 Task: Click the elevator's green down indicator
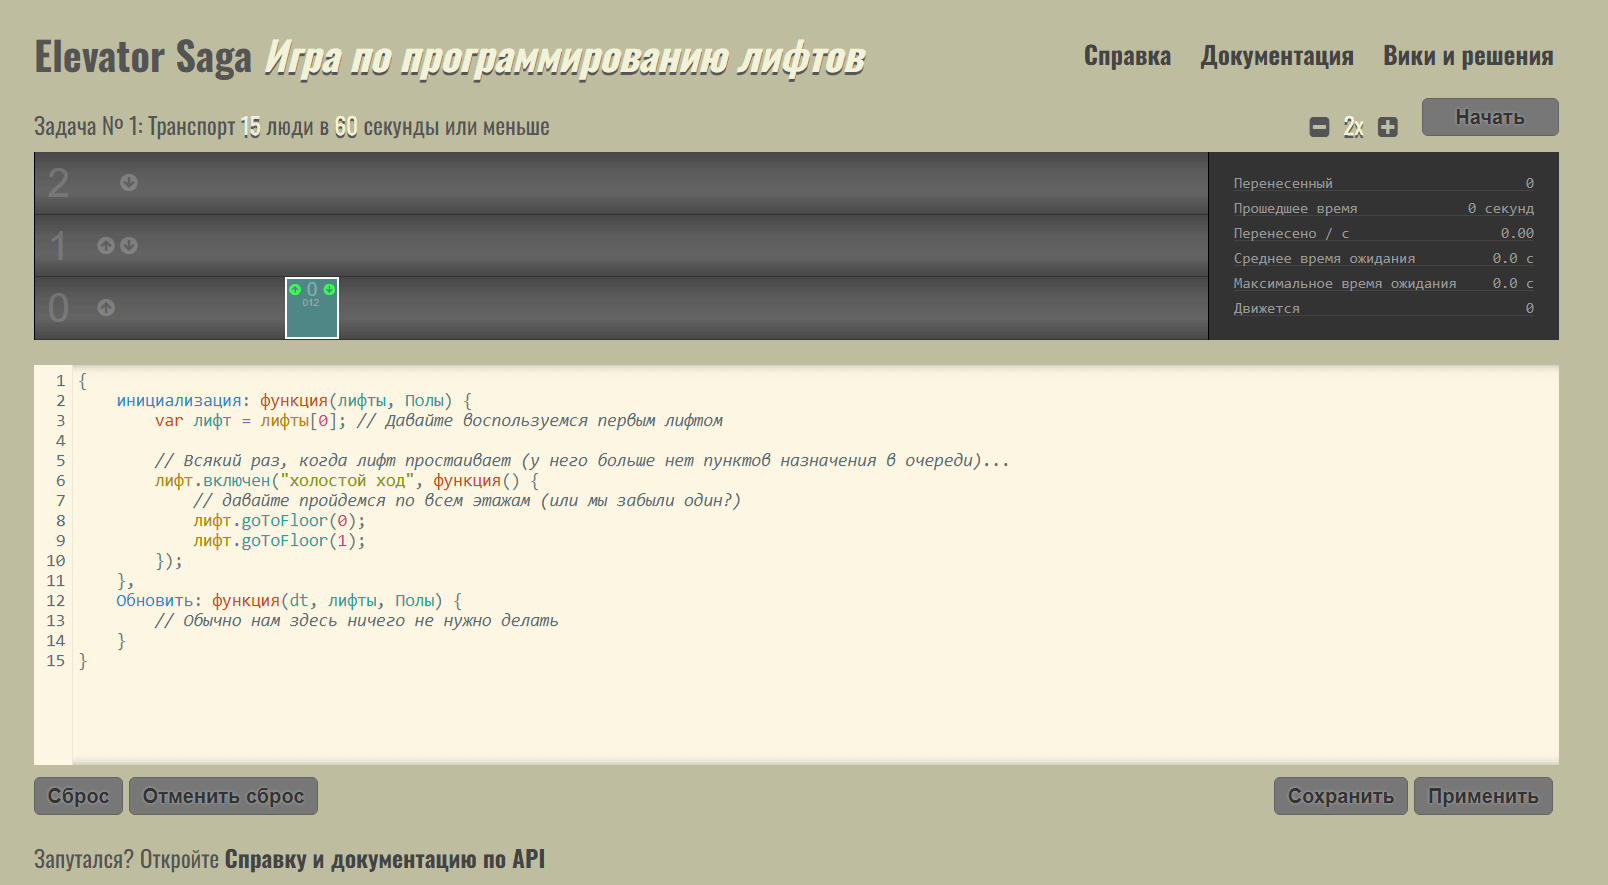point(329,289)
